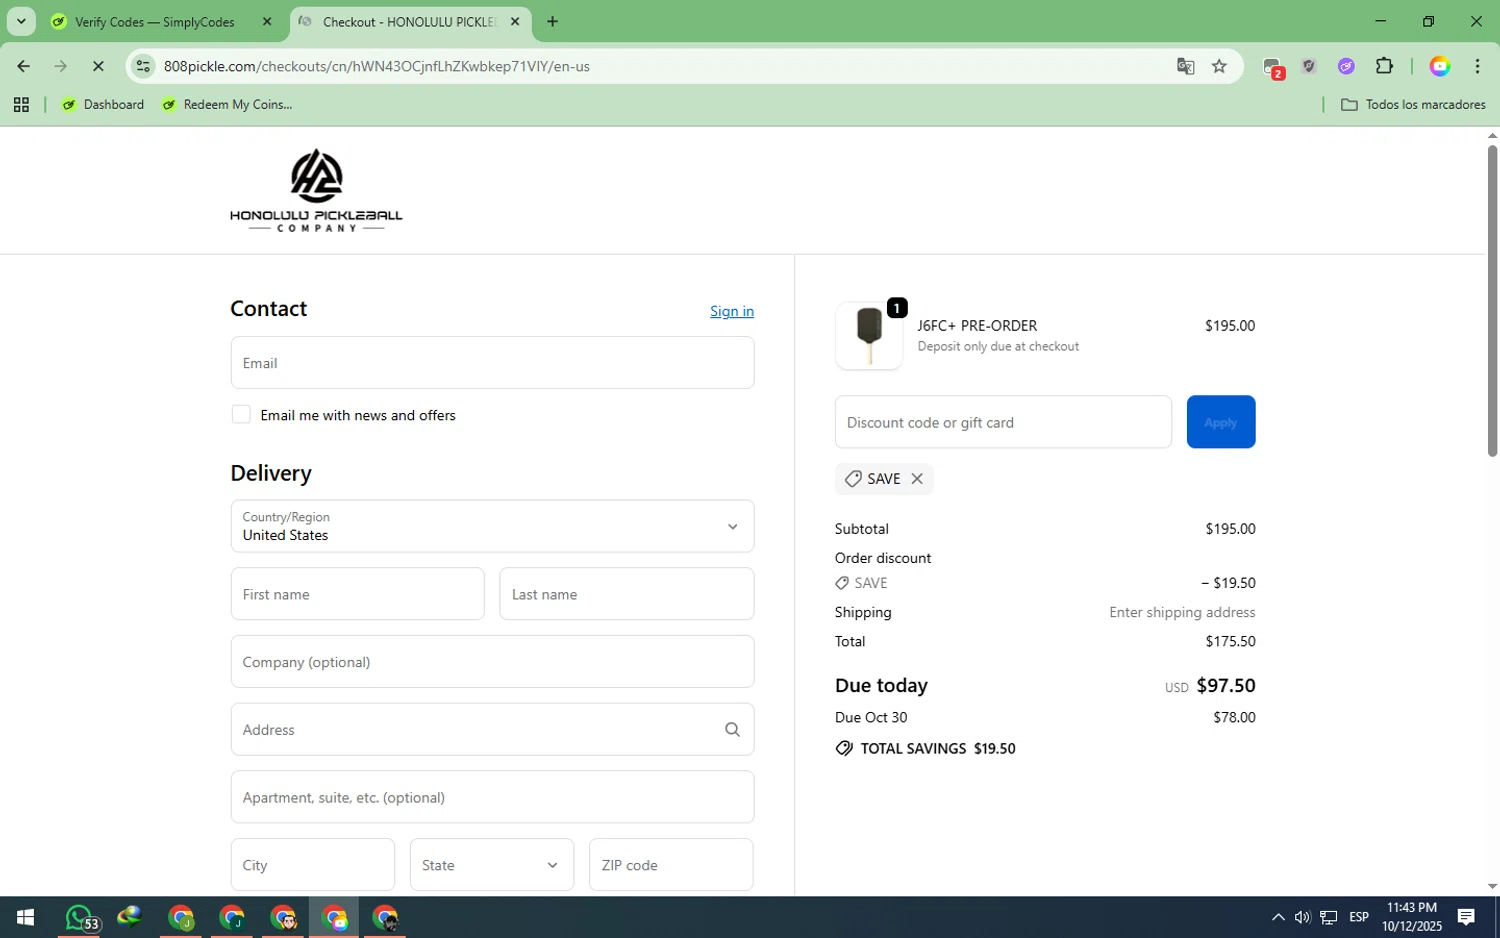Click the Honolulu Pickleball Company logo
Image resolution: width=1500 pixels, height=938 pixels.
point(316,190)
